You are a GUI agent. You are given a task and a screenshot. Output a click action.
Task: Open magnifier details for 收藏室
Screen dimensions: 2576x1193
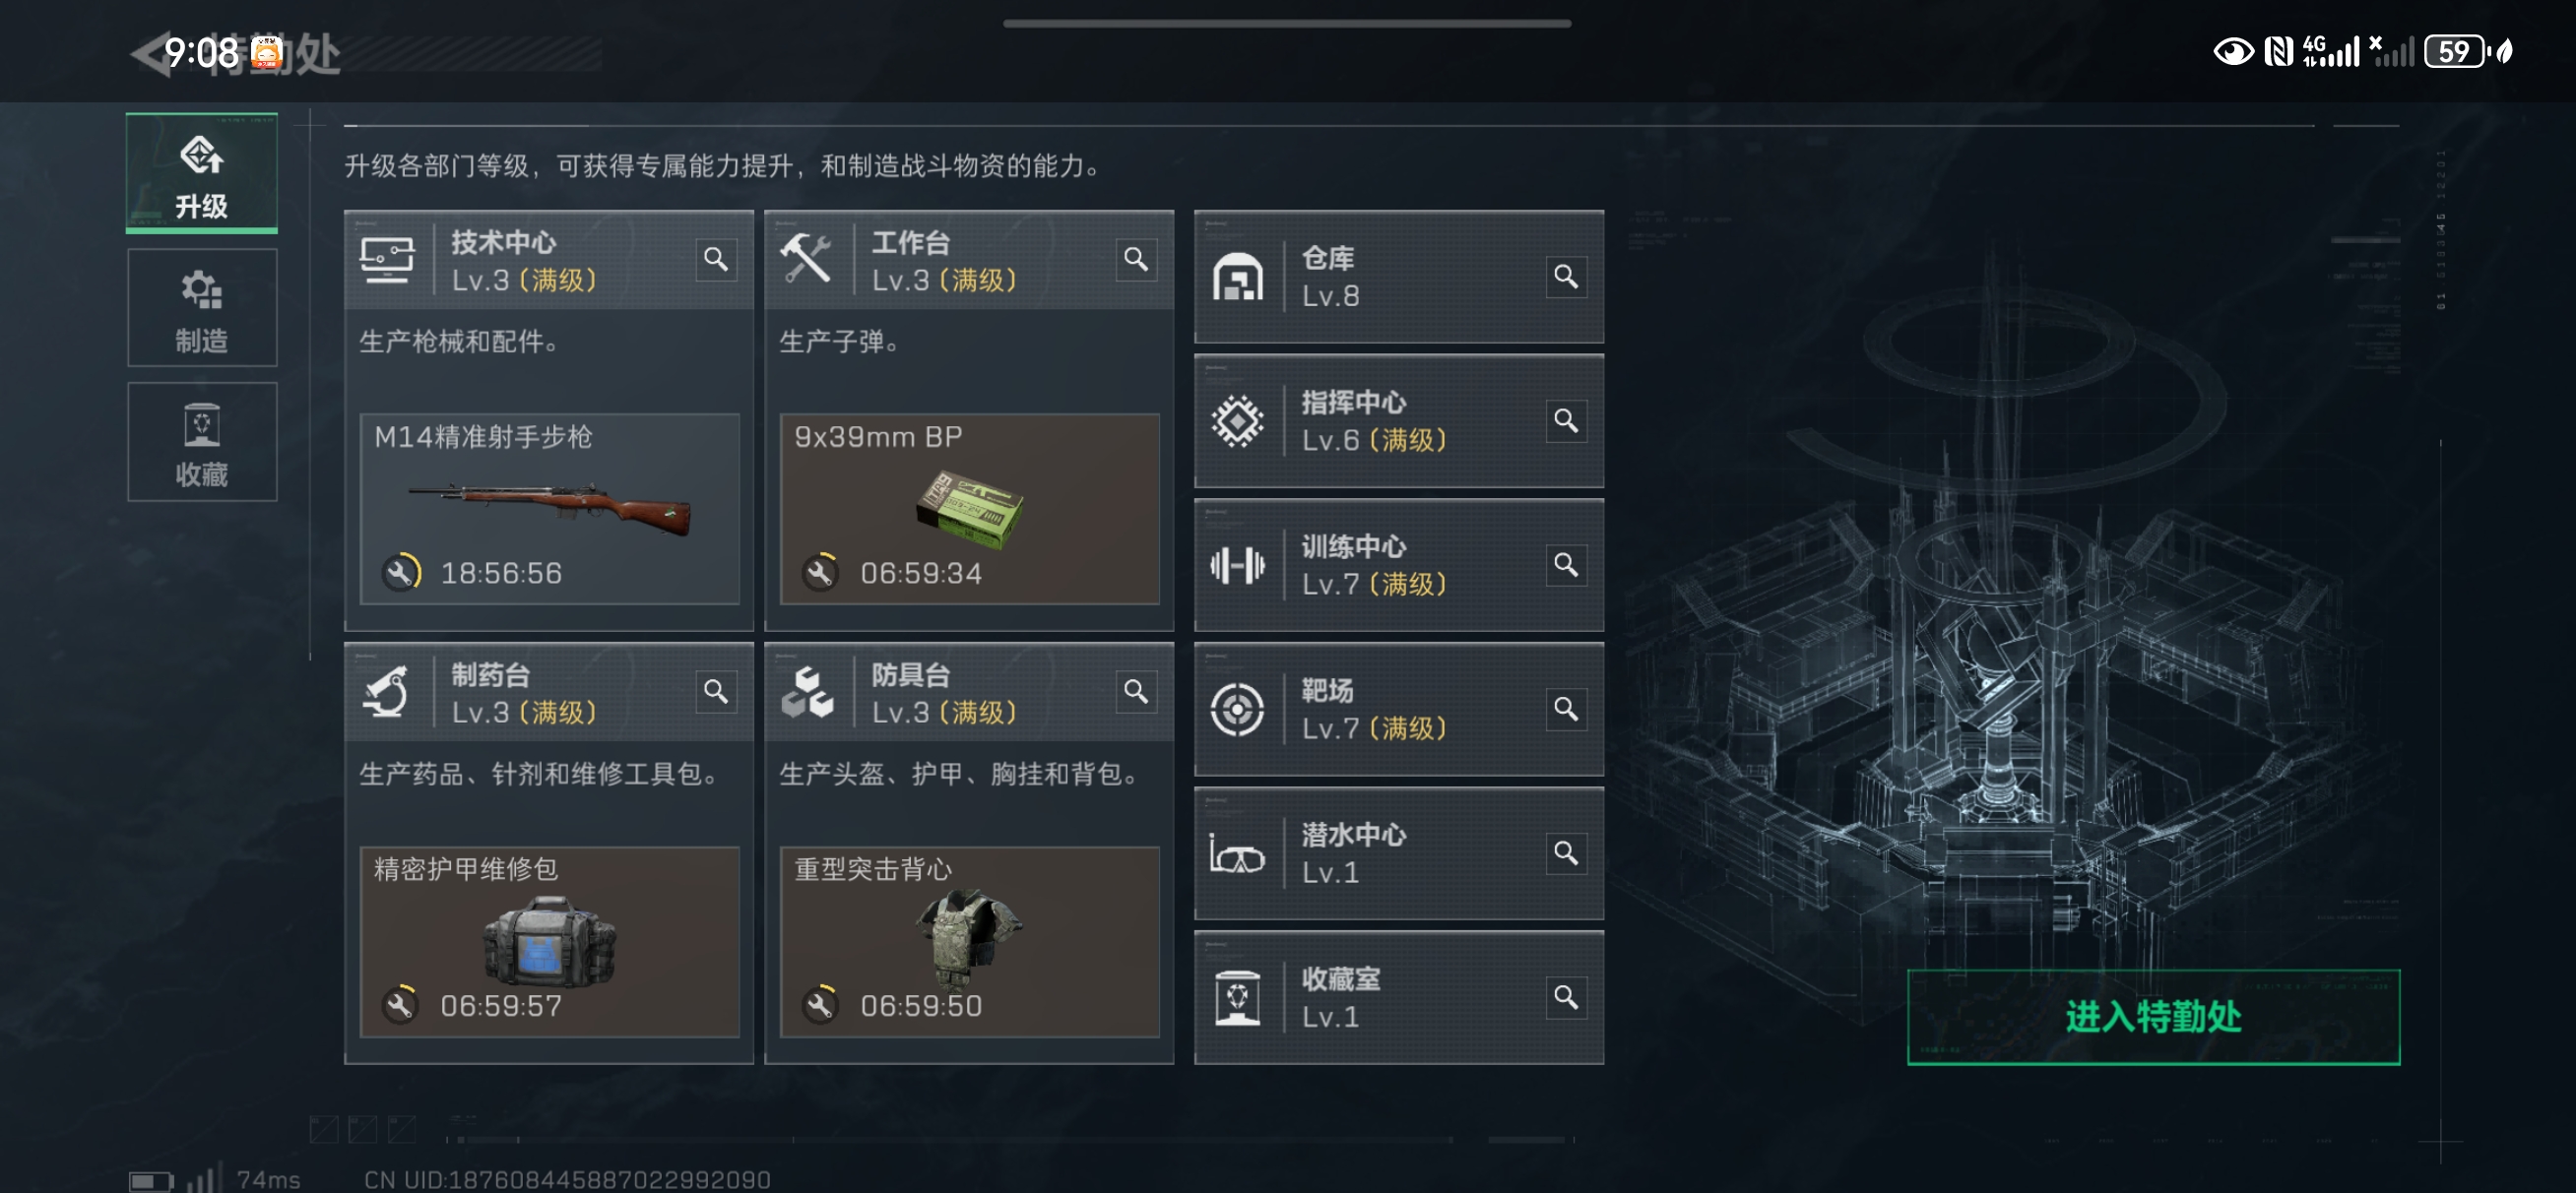click(x=1565, y=996)
